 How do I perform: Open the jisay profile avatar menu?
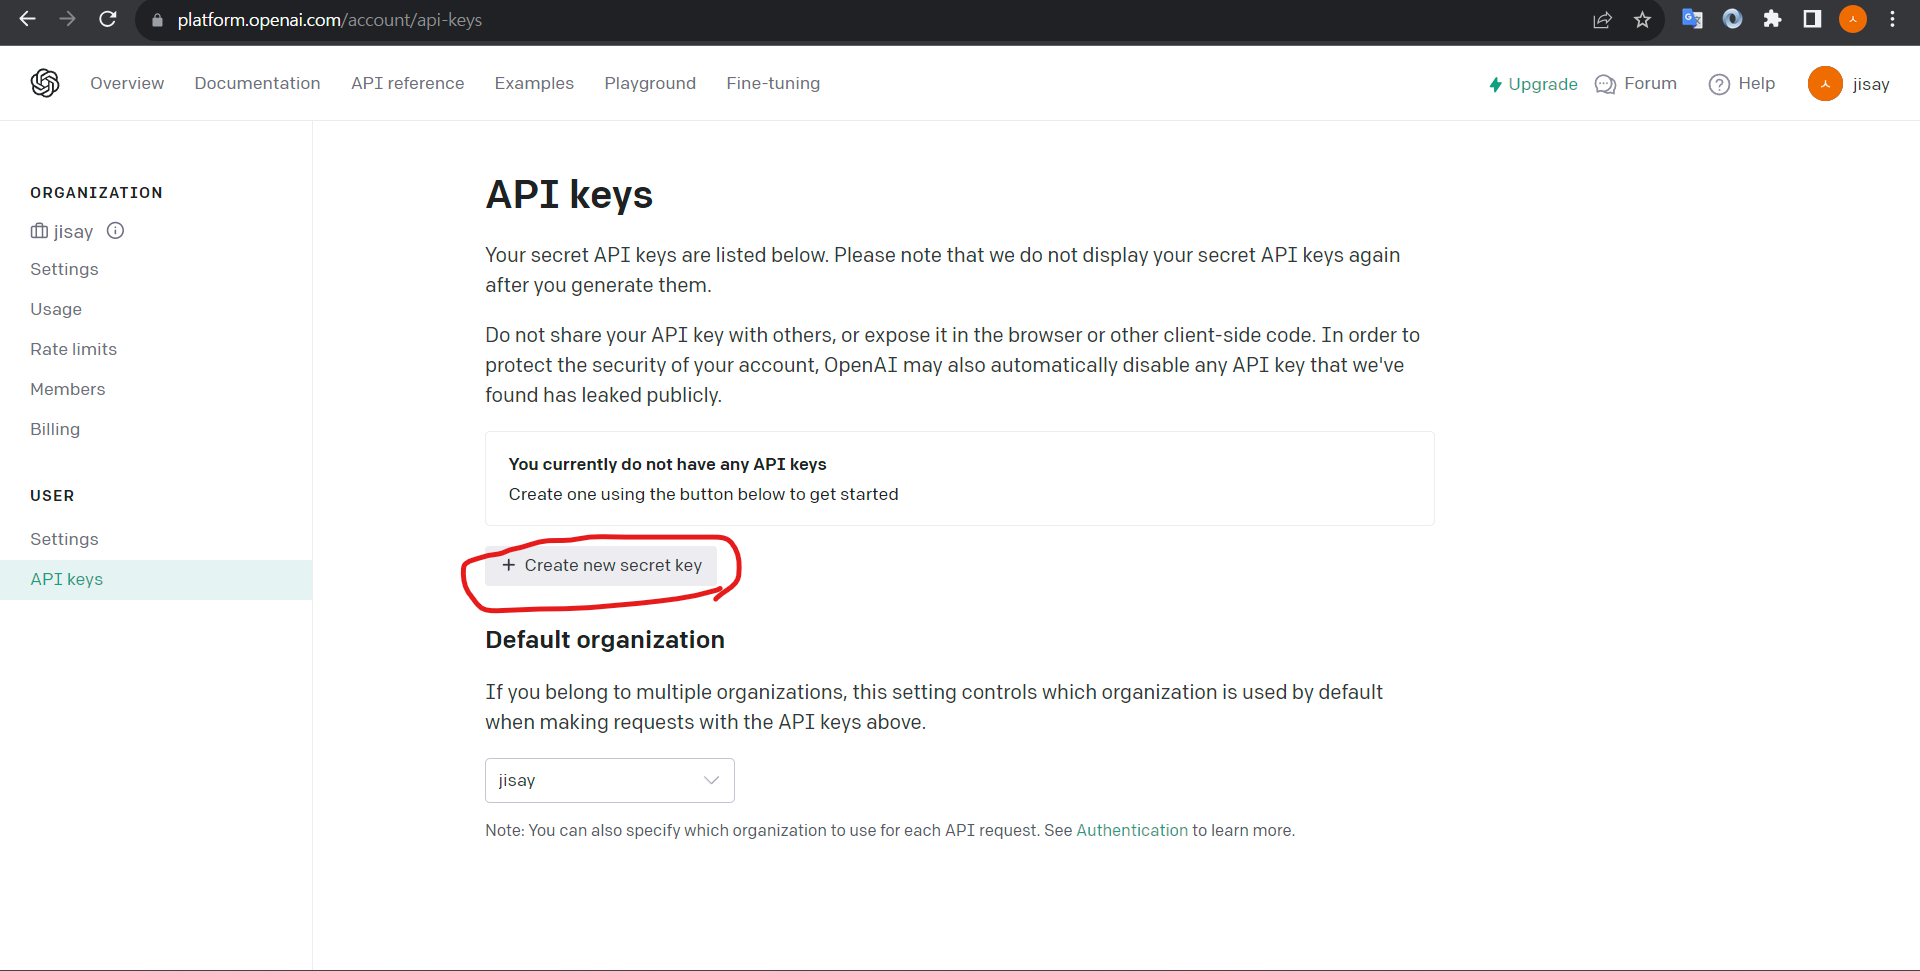(x=1825, y=83)
